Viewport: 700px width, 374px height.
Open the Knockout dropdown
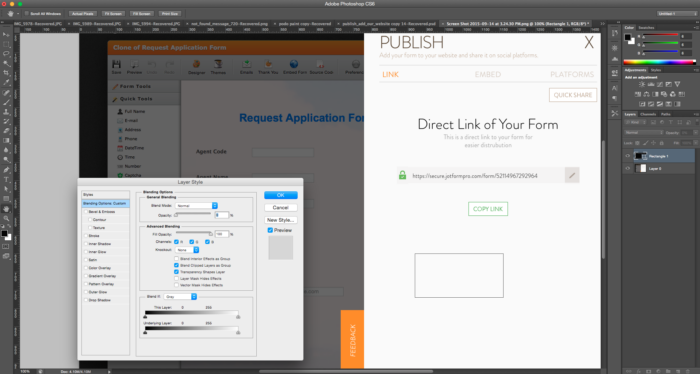[x=187, y=250]
